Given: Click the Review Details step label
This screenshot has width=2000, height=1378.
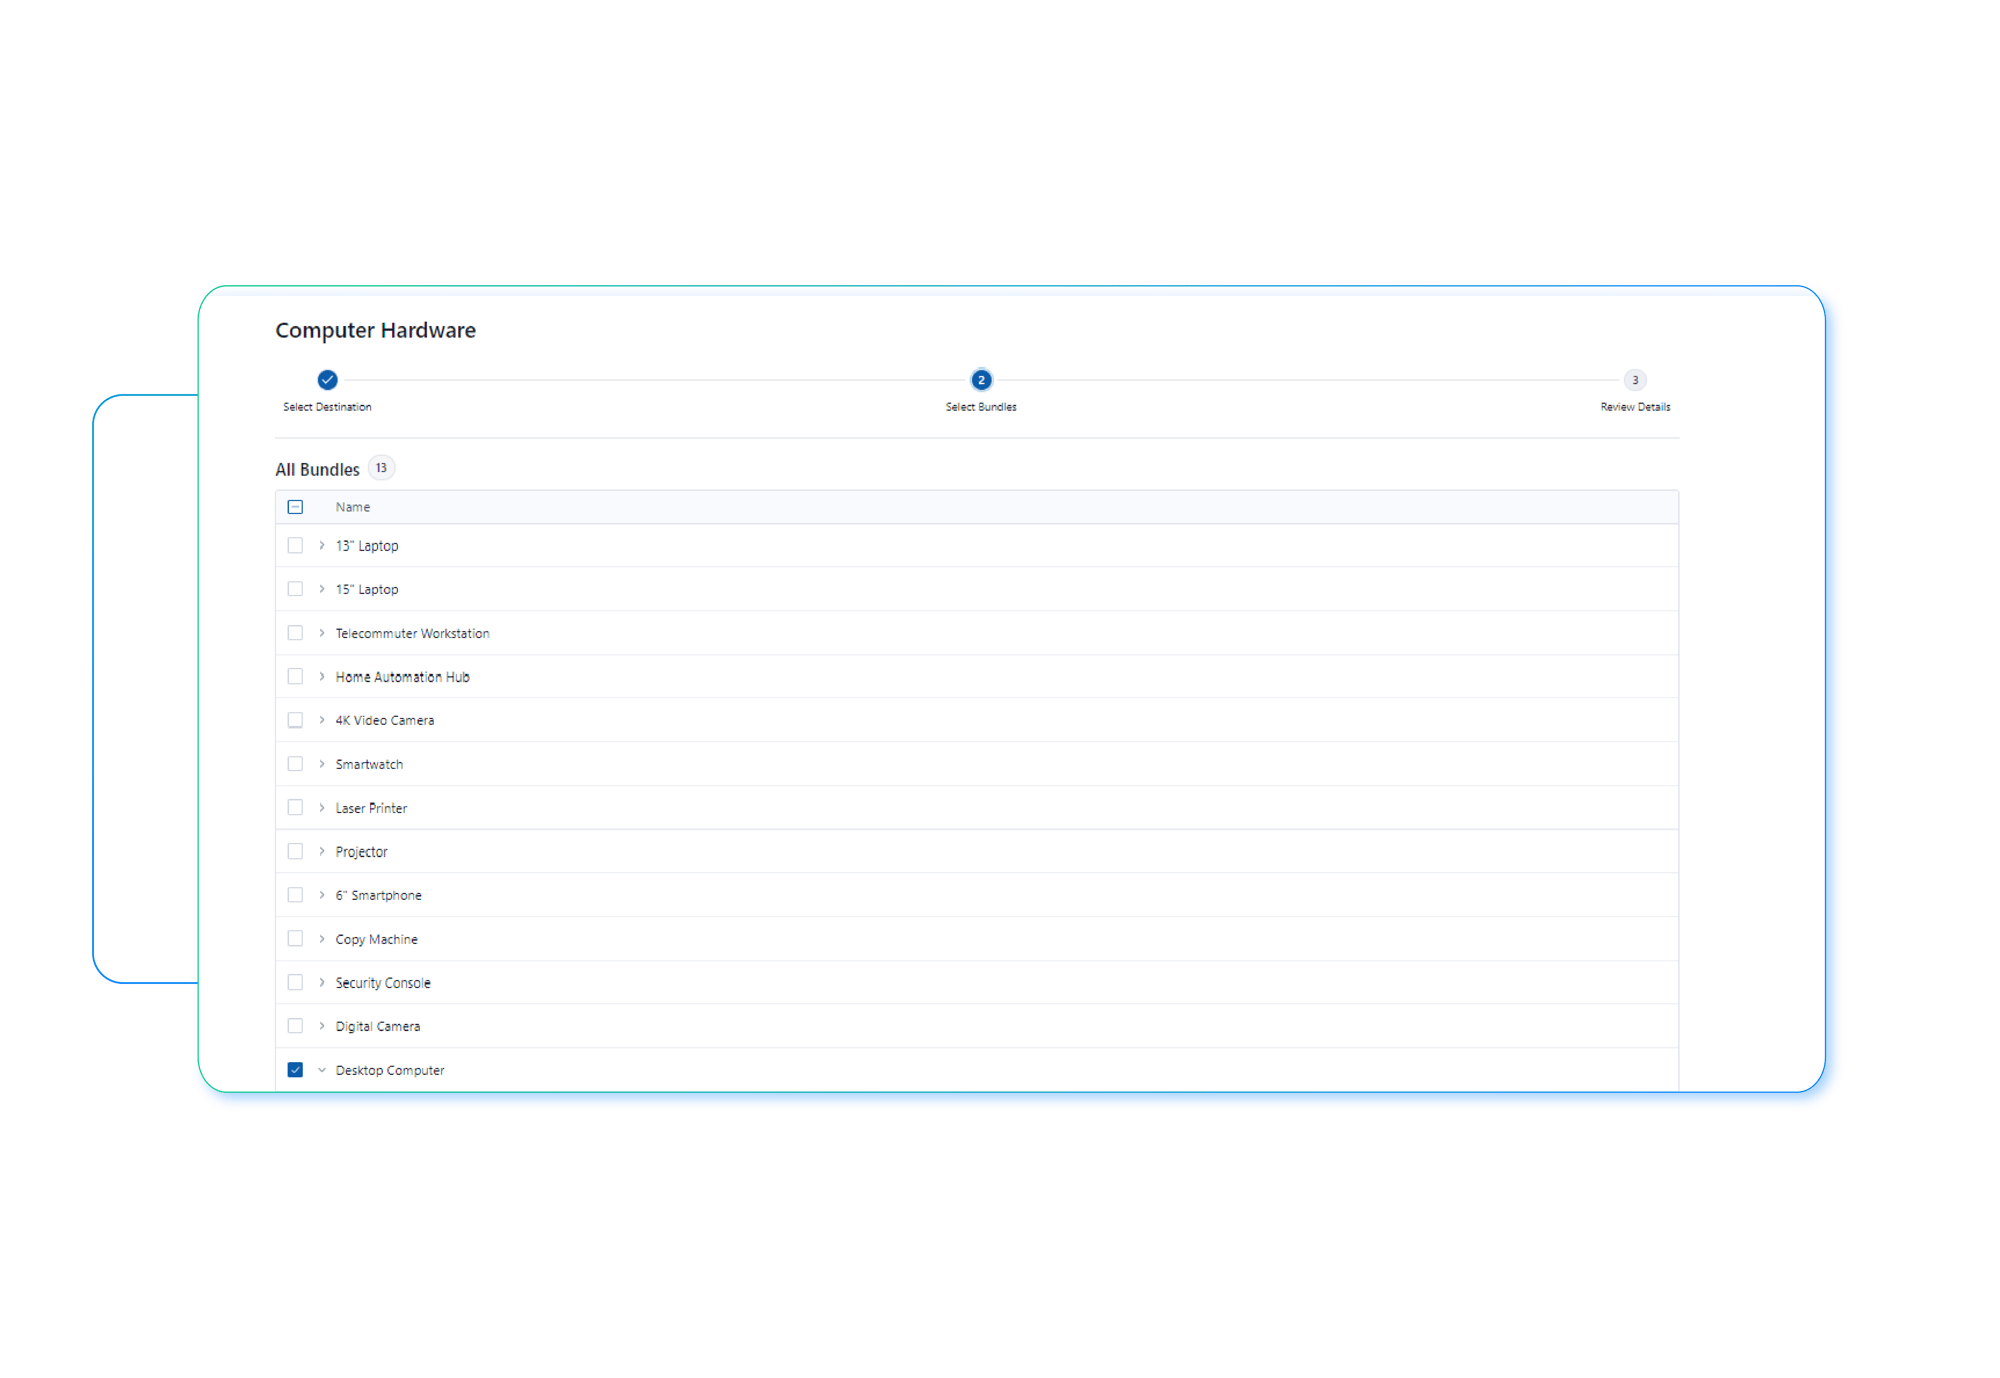Looking at the screenshot, I should tap(1635, 407).
